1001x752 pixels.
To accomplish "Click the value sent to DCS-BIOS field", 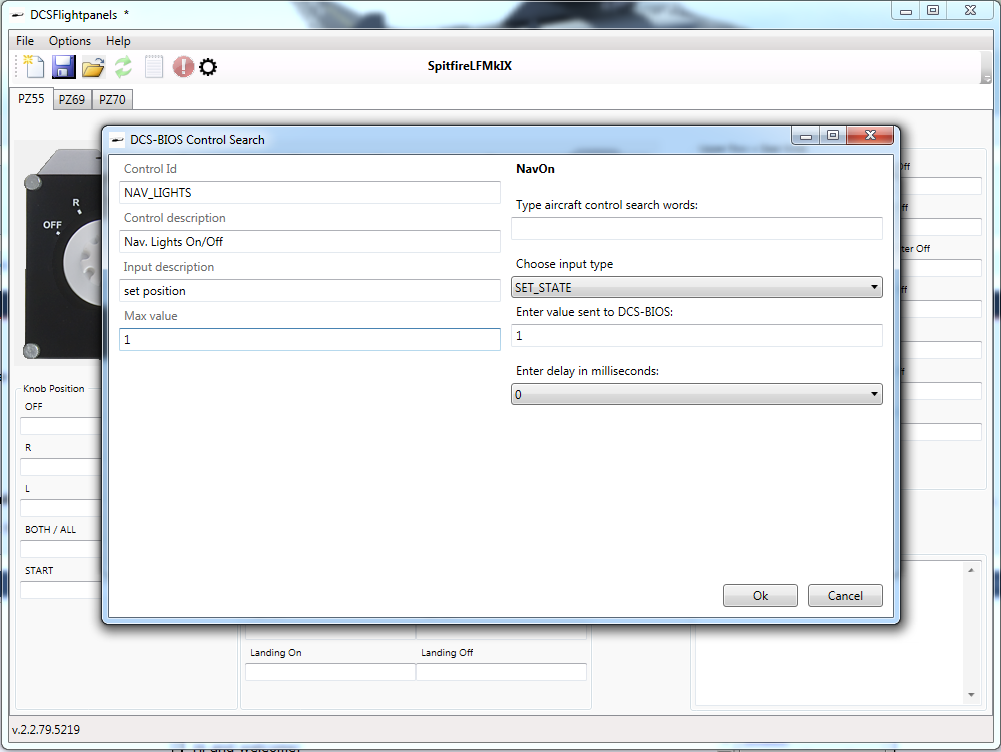I will [x=696, y=336].
